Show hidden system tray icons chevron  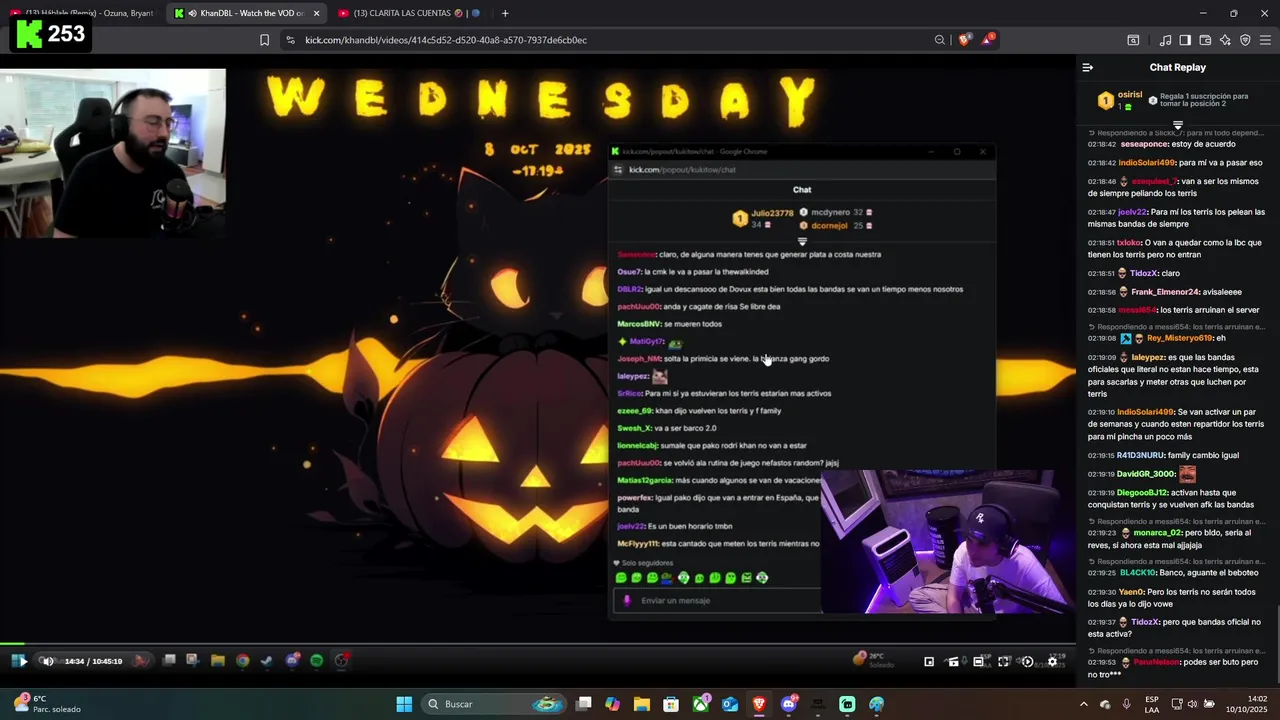point(1083,704)
